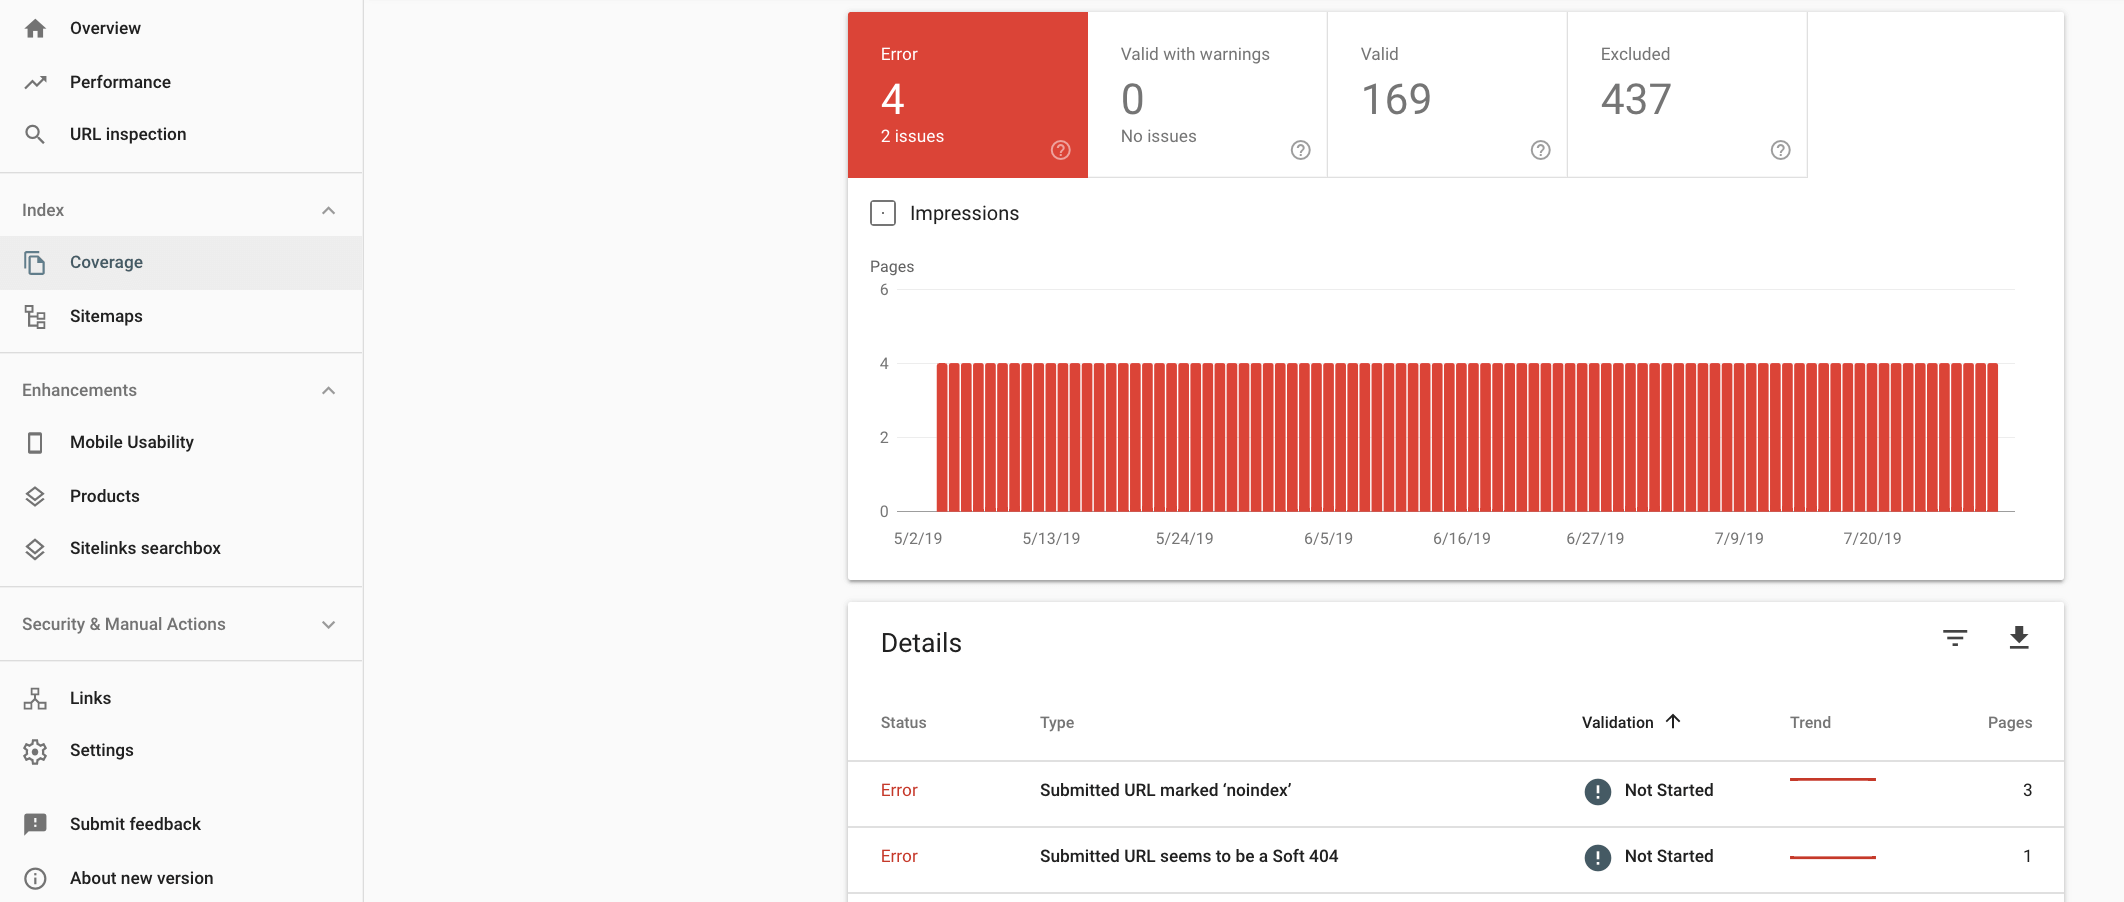
Task: Click the Coverage pages icon
Action: 35,263
